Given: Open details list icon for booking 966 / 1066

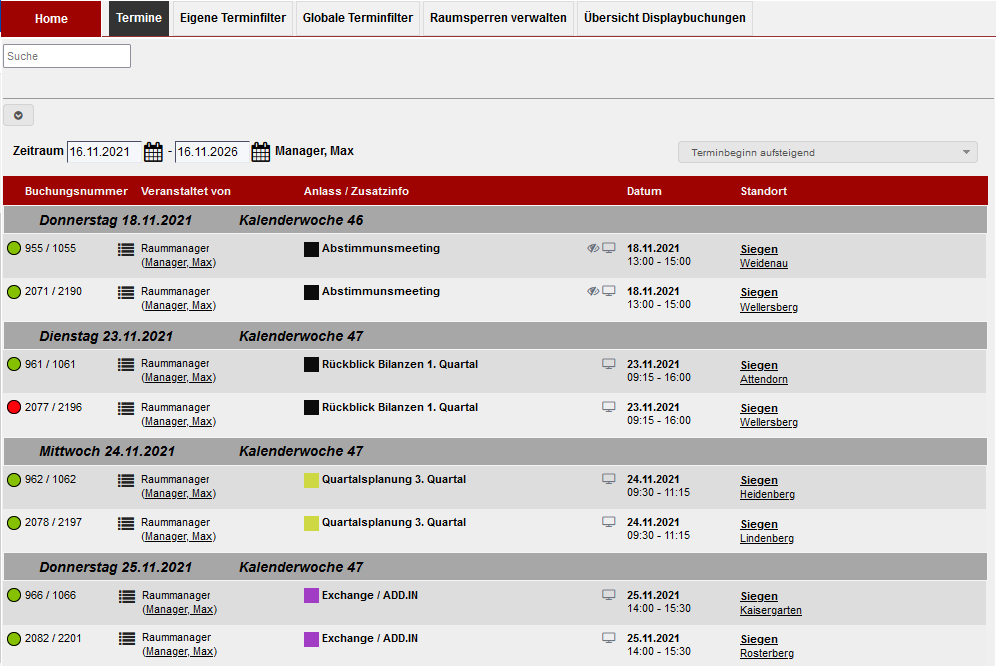Looking at the screenshot, I should [127, 596].
